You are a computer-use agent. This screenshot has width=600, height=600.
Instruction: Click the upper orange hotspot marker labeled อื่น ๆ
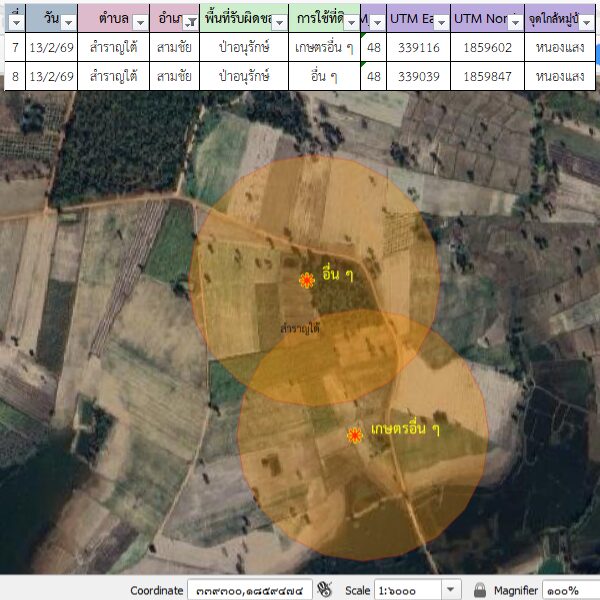(306, 281)
